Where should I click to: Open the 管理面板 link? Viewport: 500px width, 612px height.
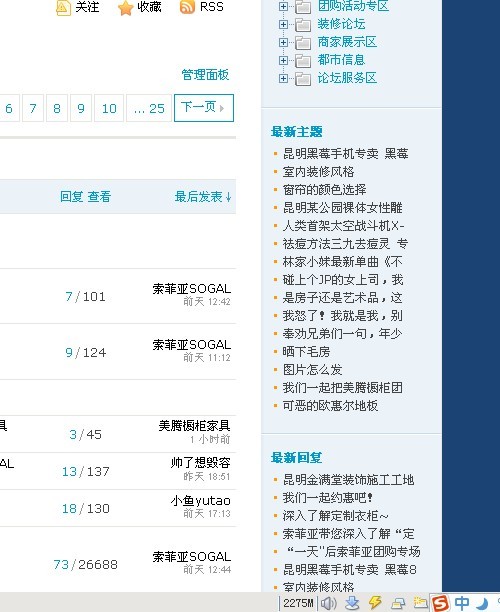(205, 75)
